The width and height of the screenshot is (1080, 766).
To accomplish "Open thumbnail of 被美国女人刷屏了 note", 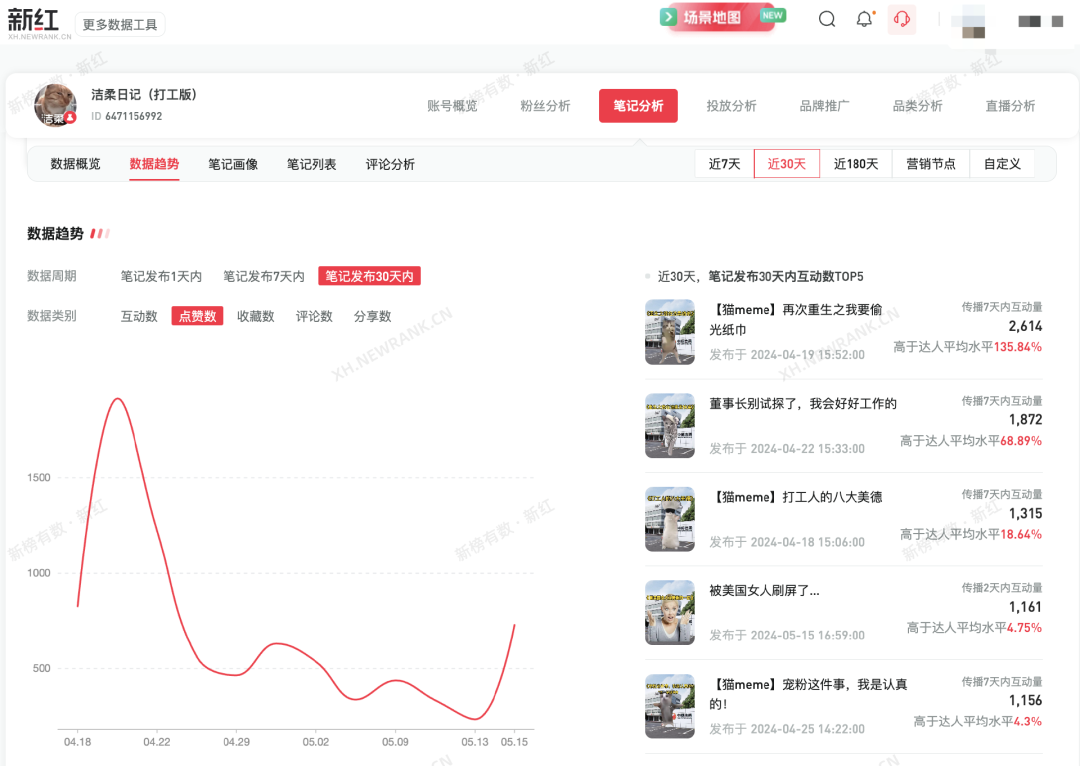I will [x=670, y=612].
